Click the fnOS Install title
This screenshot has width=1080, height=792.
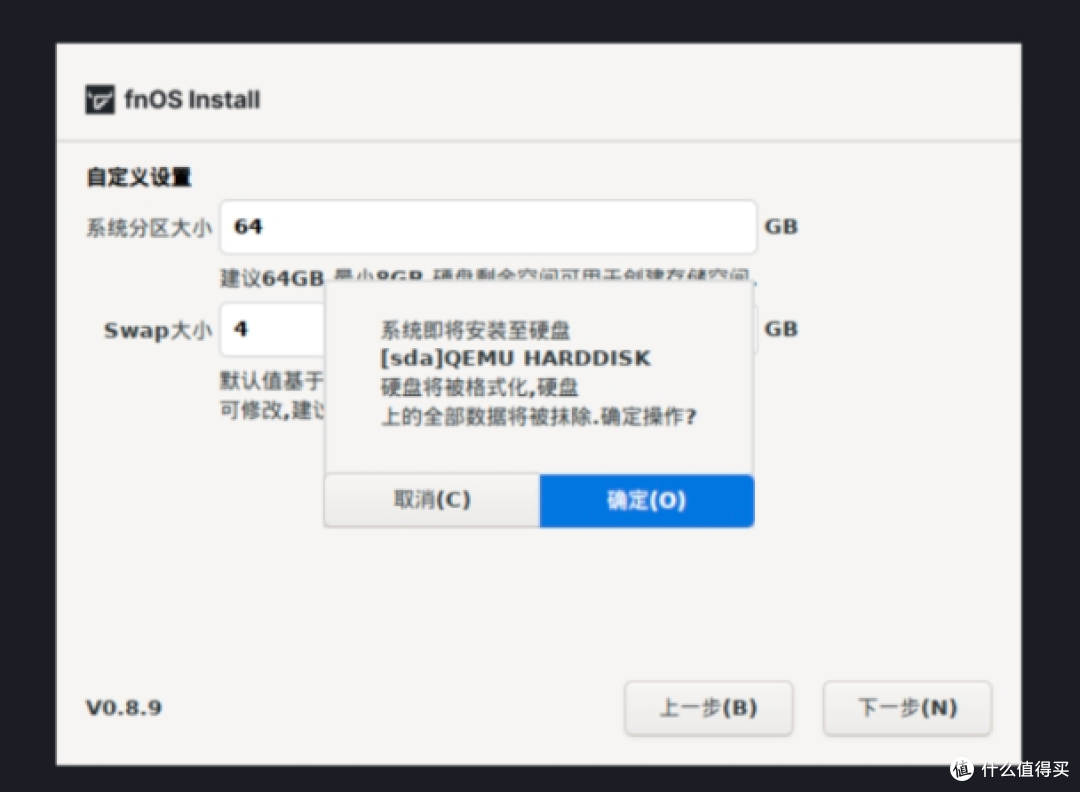pyautogui.click(x=192, y=100)
